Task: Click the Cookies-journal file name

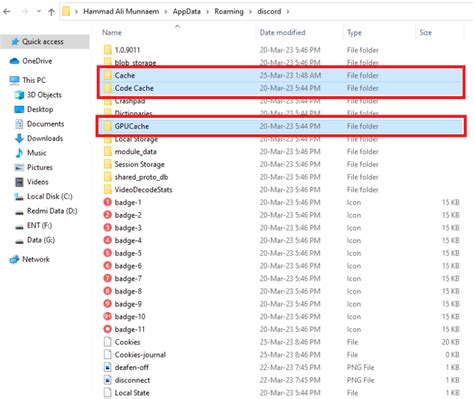Action: tap(140, 355)
